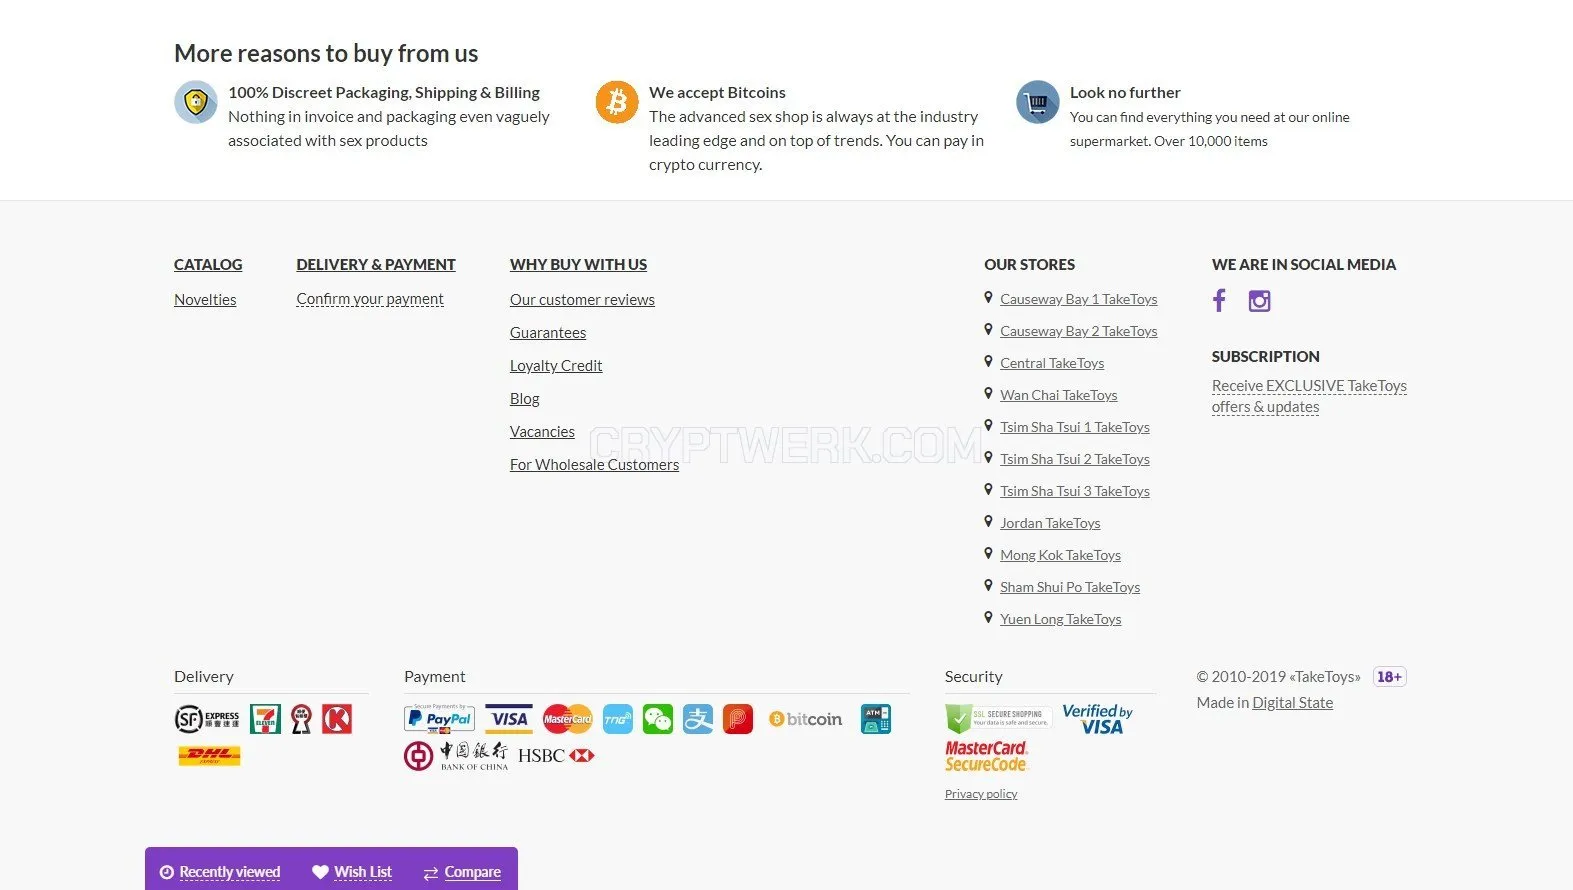Open the Instagram social media icon

[1259, 301]
